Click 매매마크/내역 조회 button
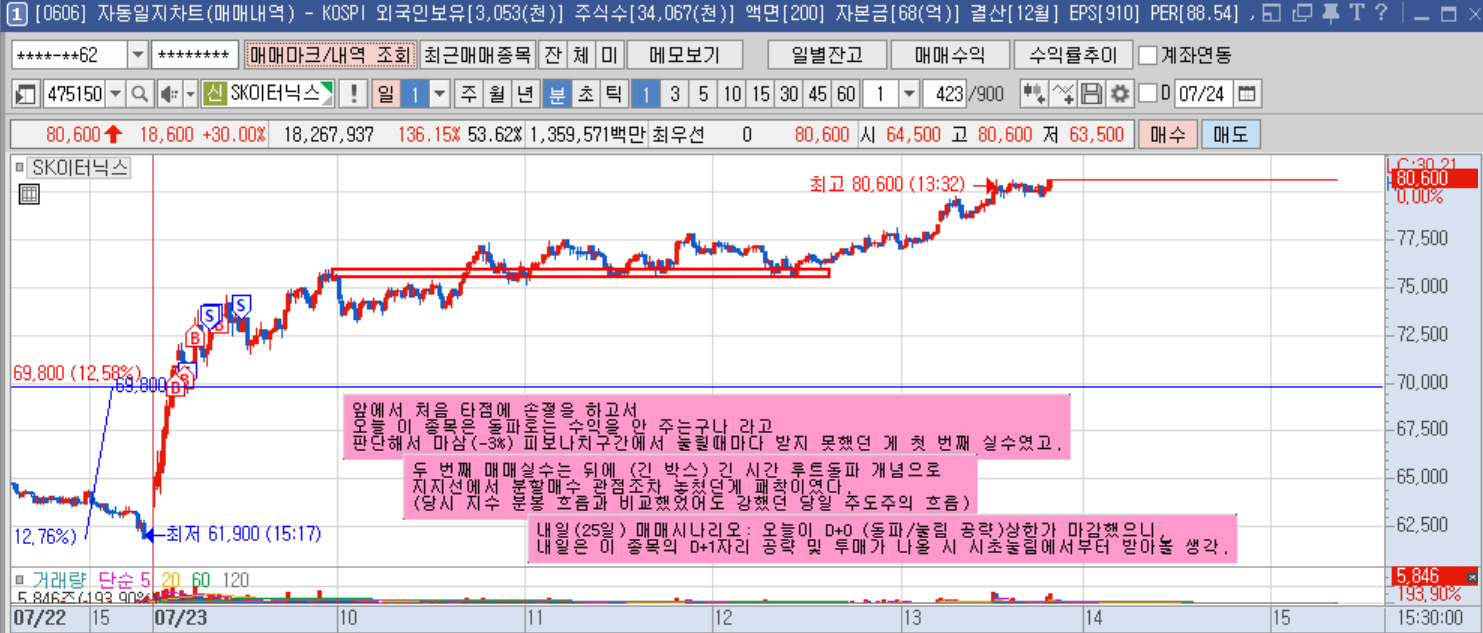Image resolution: width=1483 pixels, height=633 pixels. click(329, 55)
